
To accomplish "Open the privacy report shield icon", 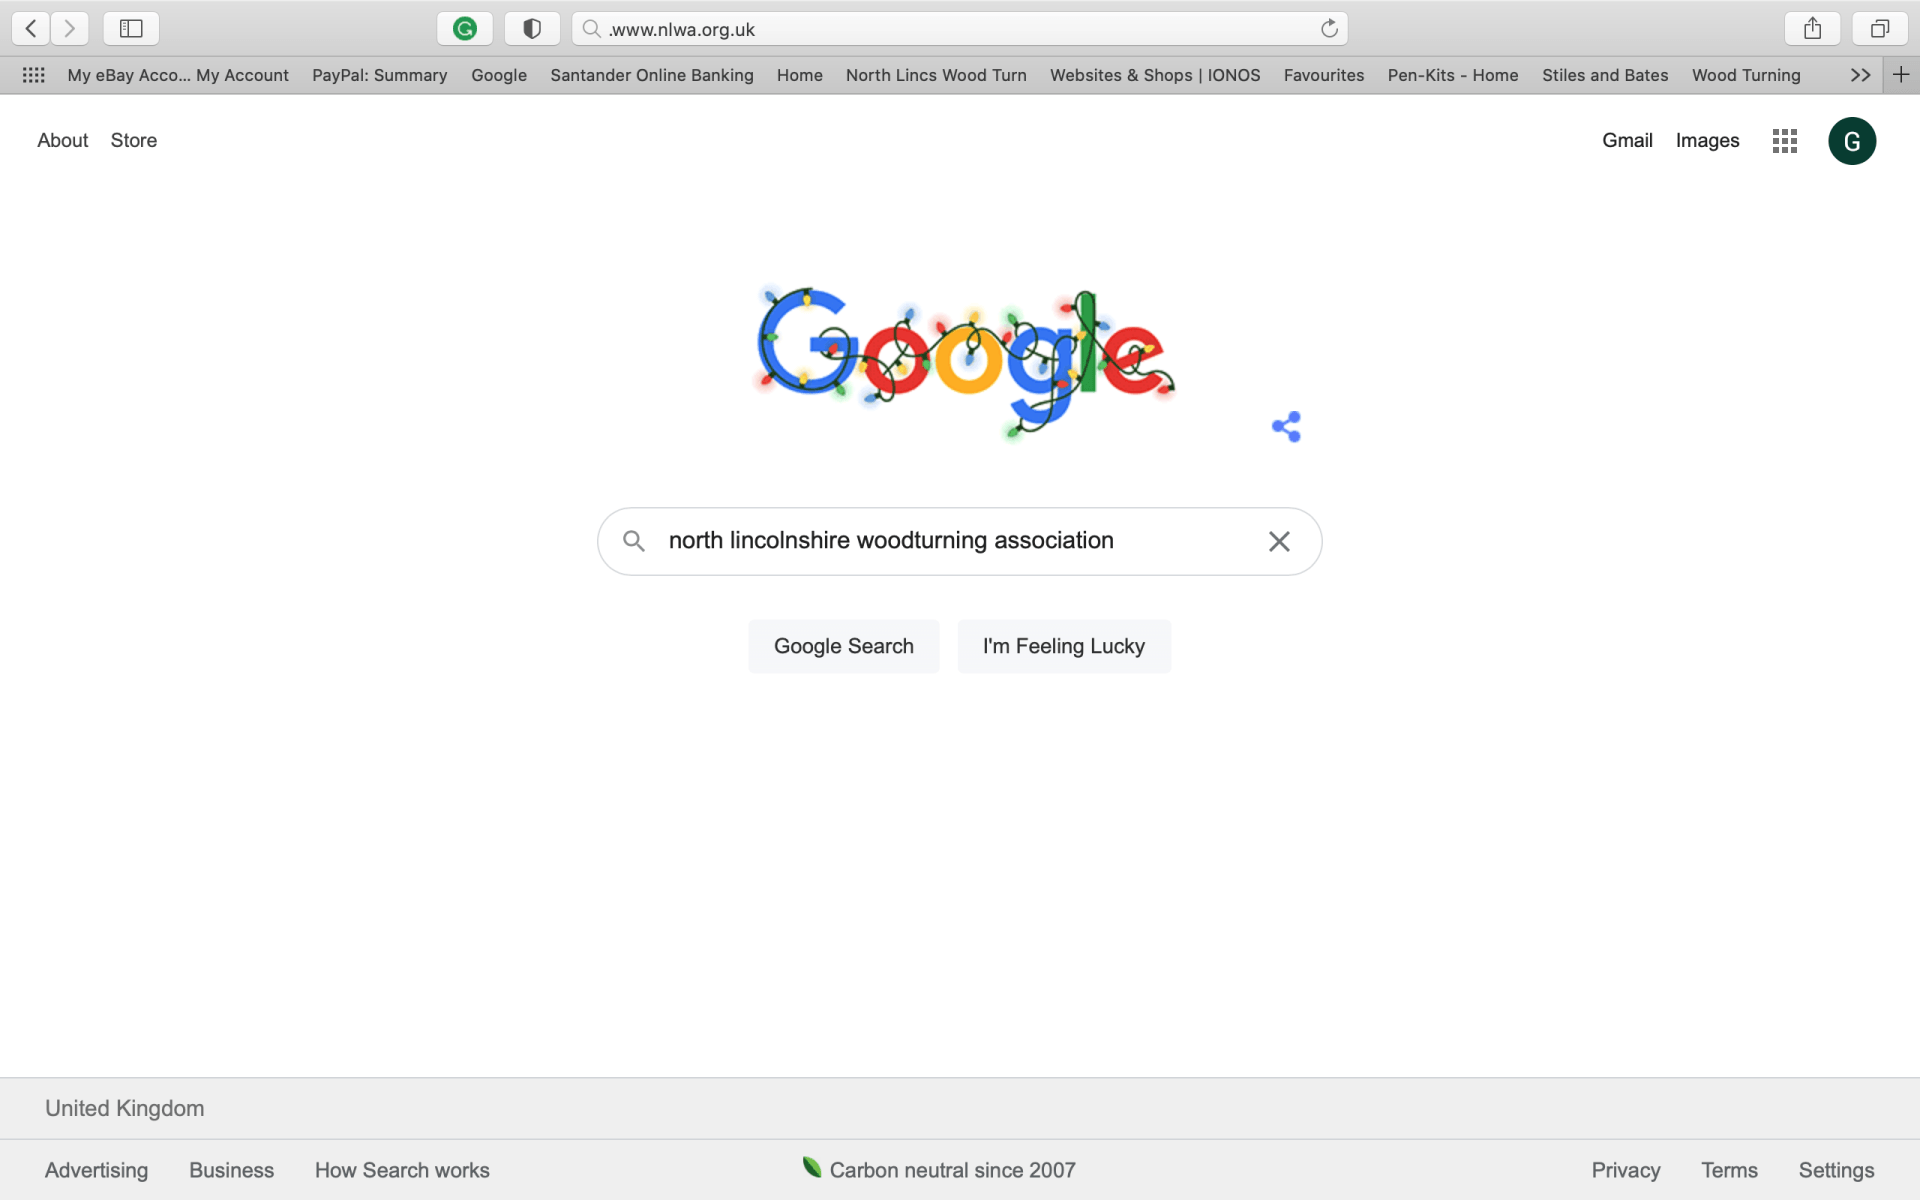I will coord(532,29).
